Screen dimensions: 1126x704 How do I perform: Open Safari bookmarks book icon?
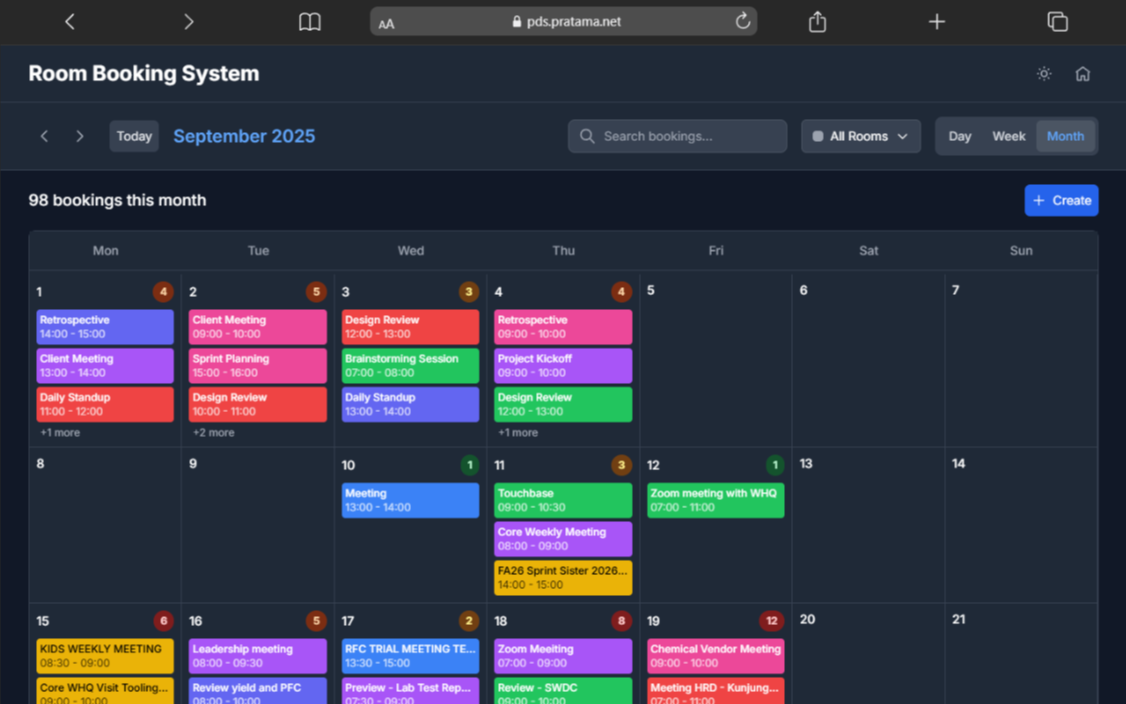click(x=310, y=21)
